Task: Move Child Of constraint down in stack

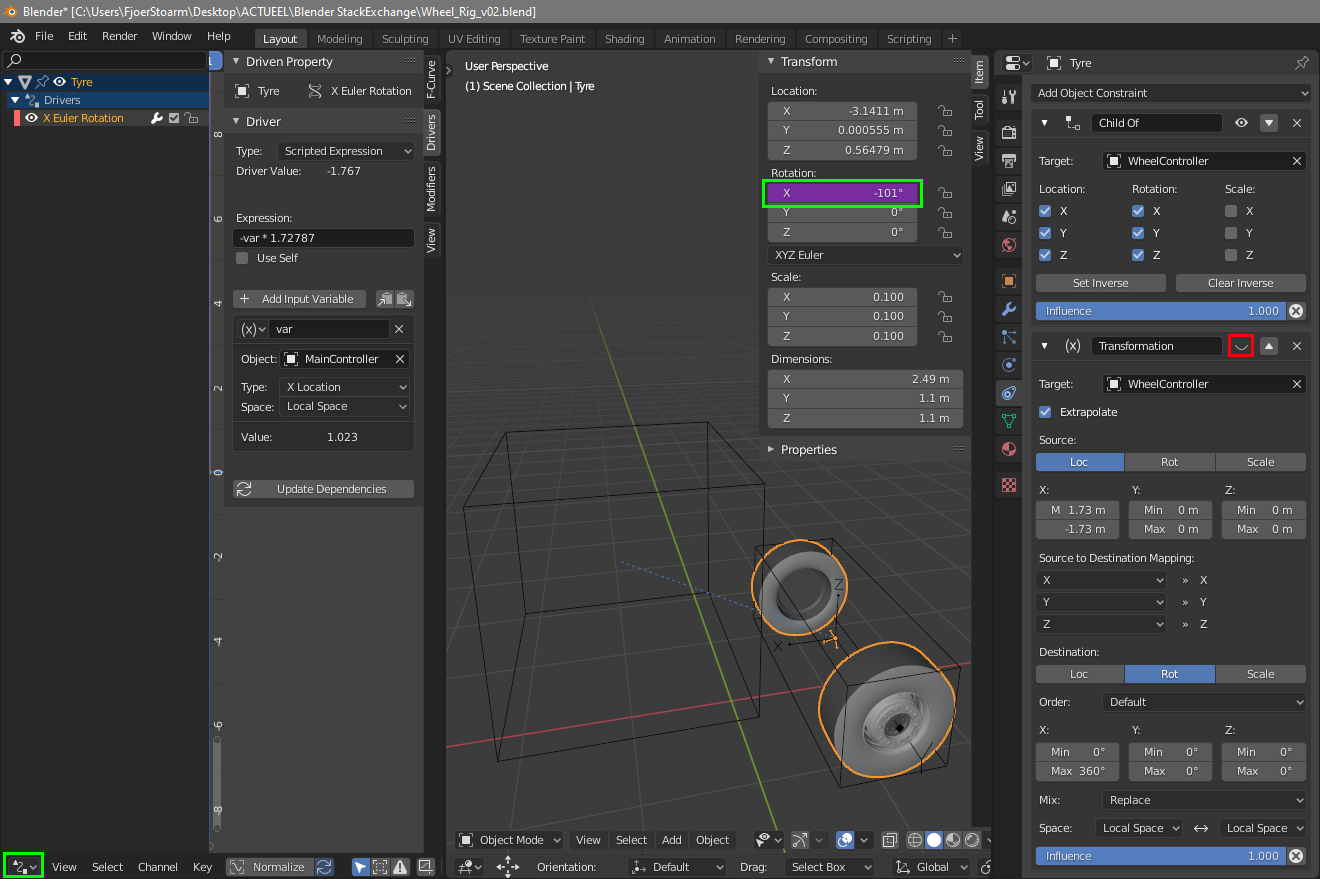Action: (1269, 123)
